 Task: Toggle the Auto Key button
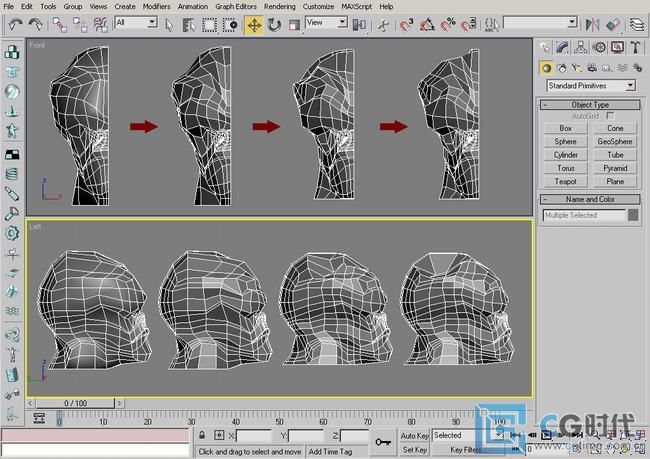pos(415,436)
